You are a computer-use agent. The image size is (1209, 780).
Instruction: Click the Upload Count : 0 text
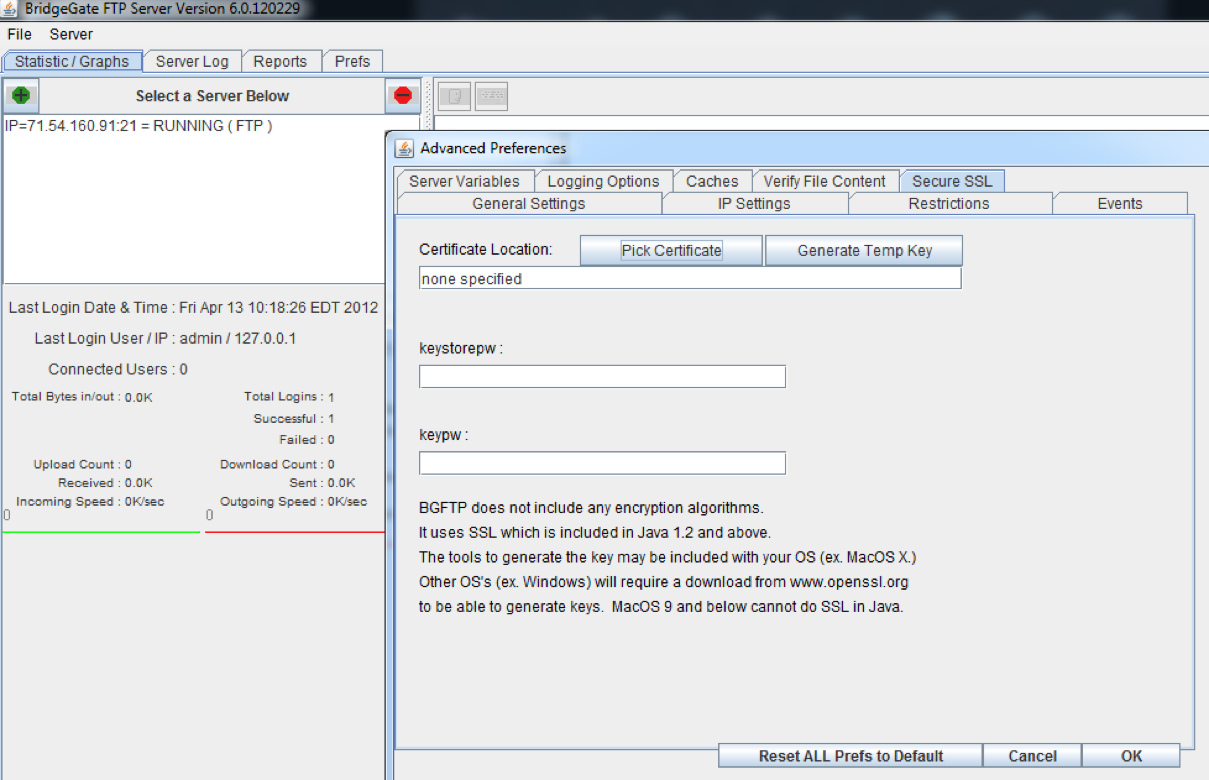tap(82, 464)
